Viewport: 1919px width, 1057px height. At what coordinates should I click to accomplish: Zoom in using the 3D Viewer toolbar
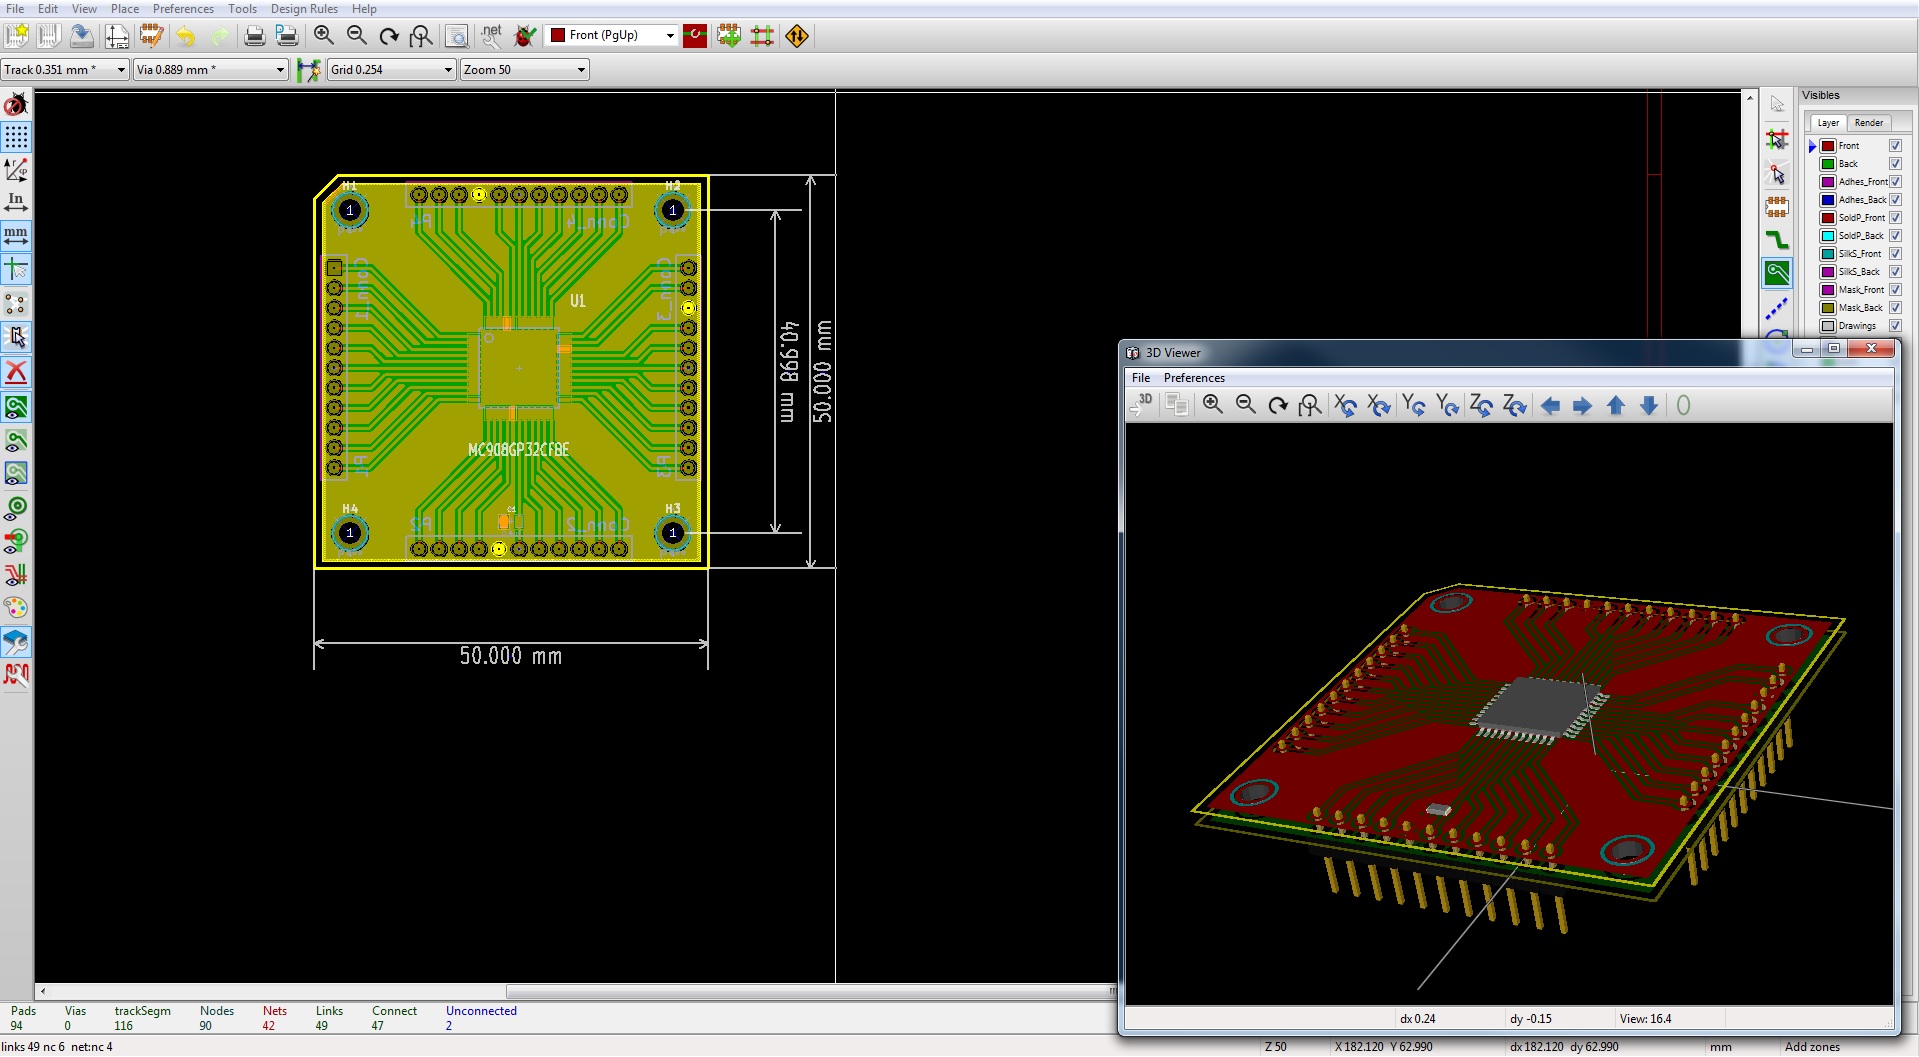click(1212, 405)
